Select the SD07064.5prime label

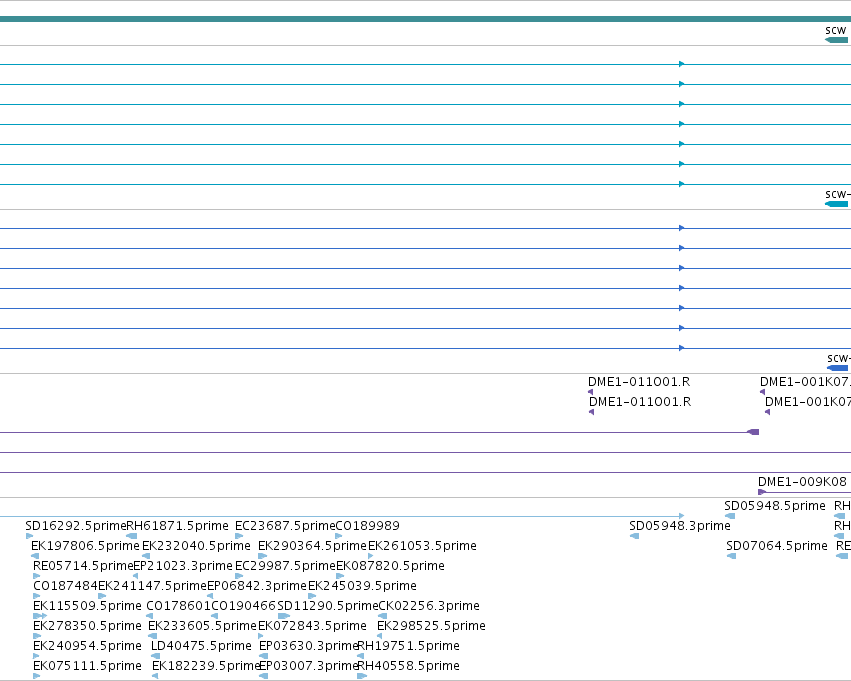[x=777, y=546]
